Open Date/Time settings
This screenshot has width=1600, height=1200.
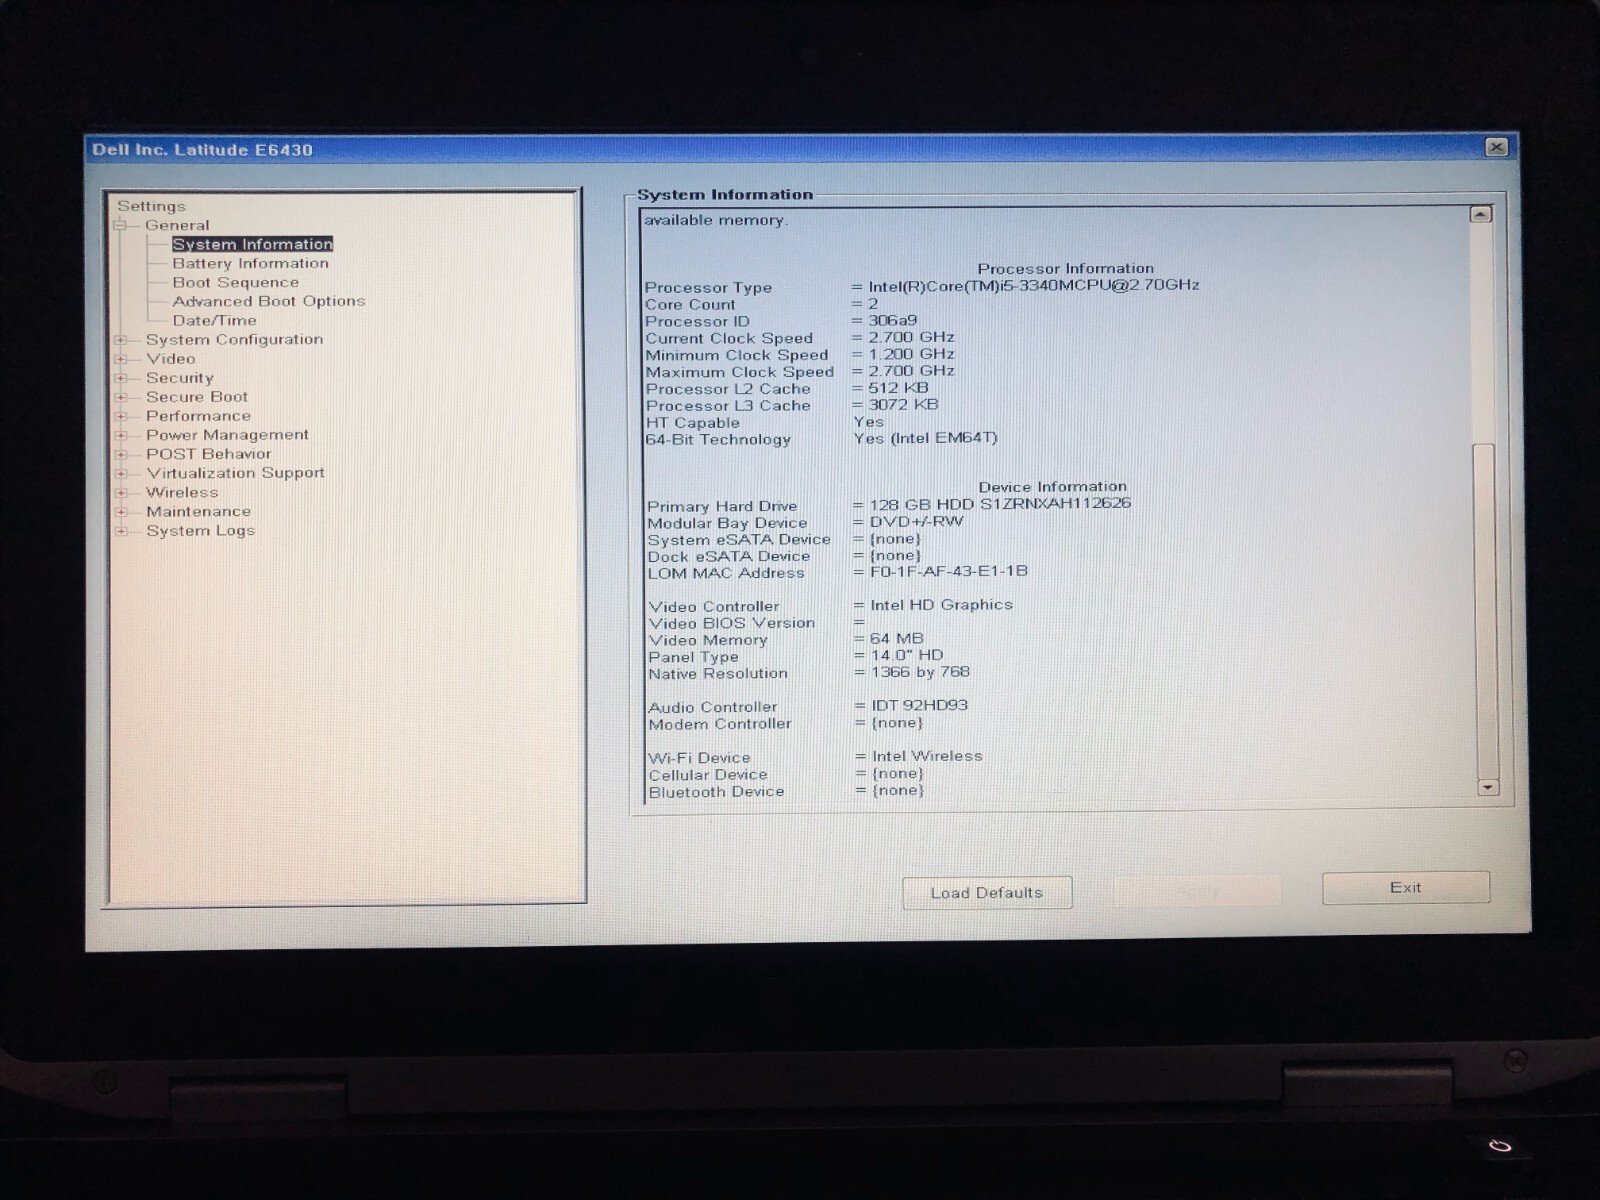214,320
